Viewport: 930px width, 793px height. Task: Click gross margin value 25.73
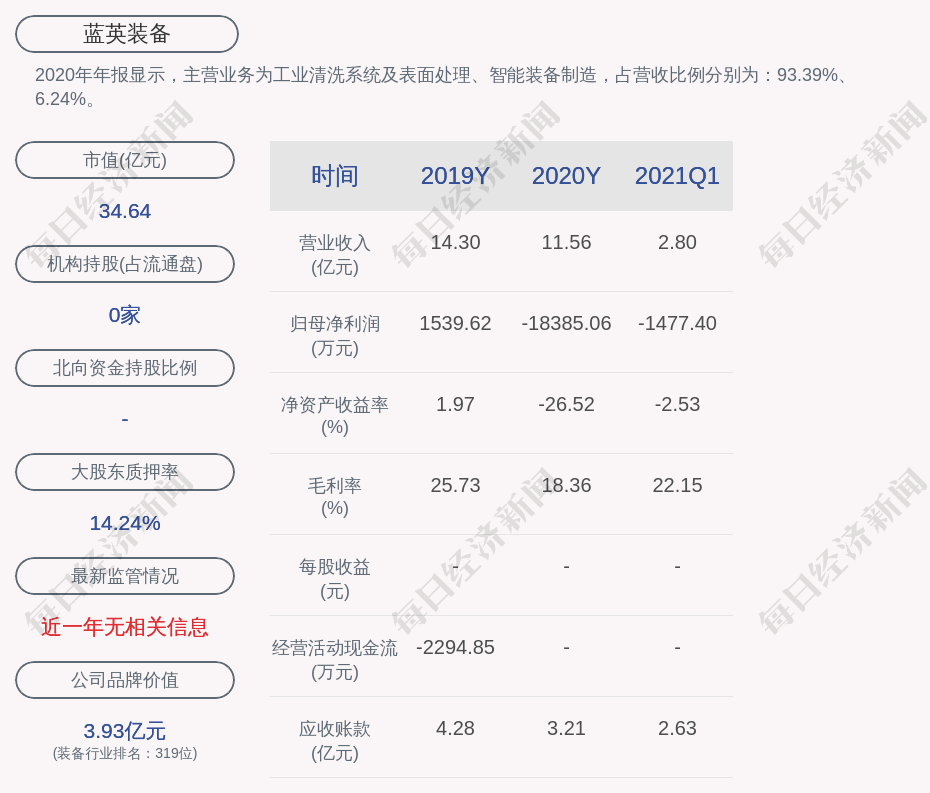coord(456,485)
